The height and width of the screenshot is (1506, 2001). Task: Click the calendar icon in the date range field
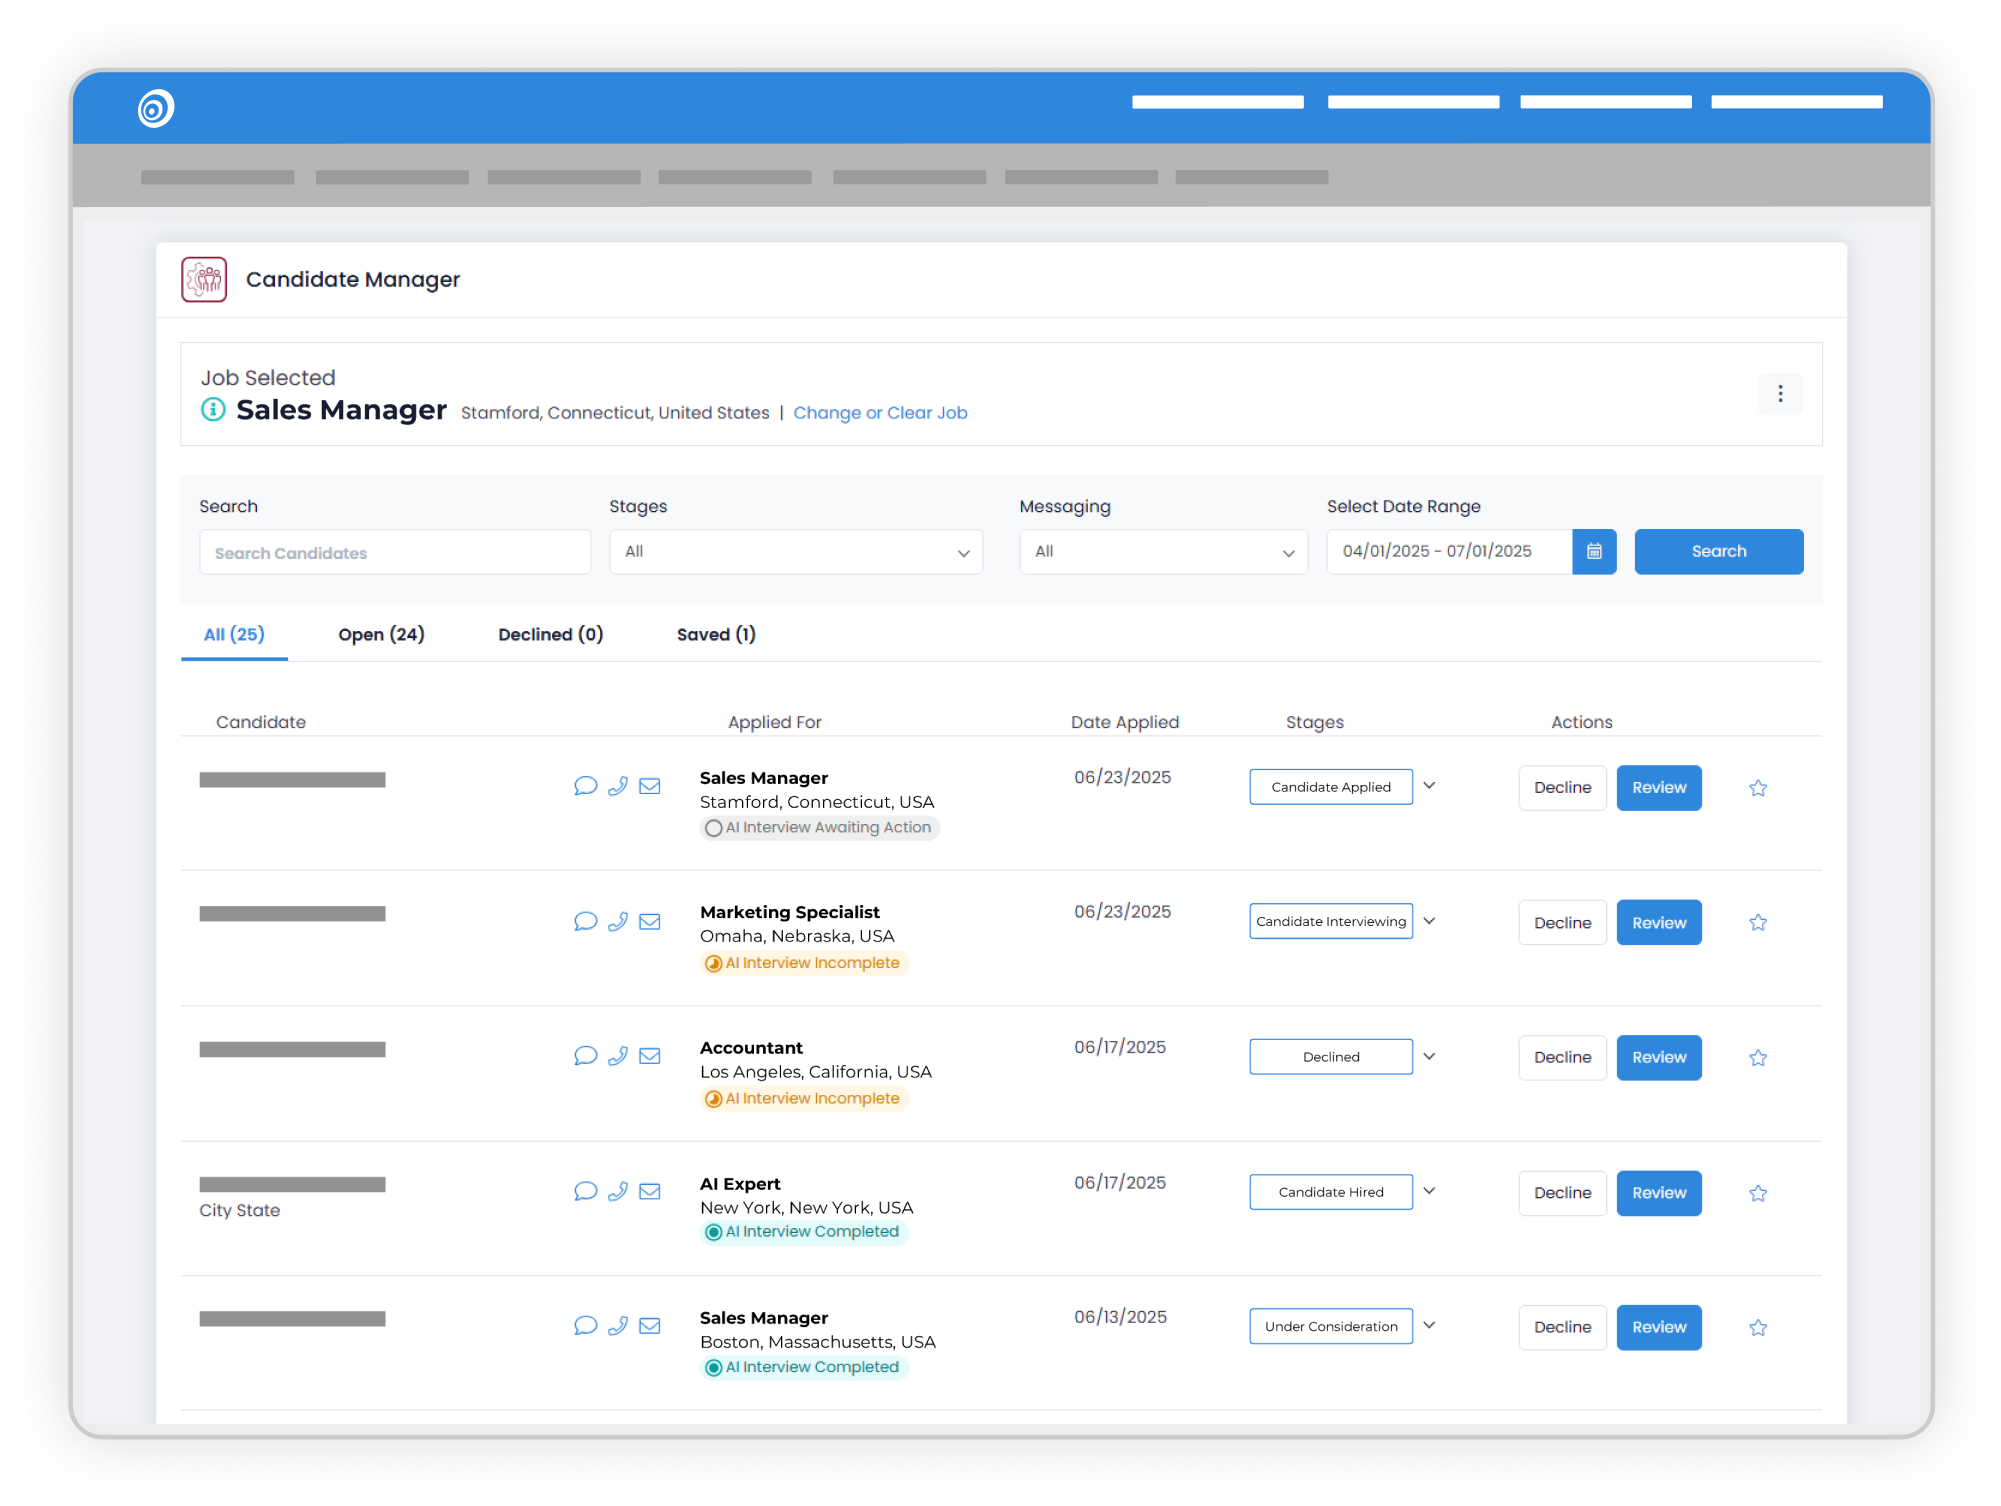click(1594, 551)
